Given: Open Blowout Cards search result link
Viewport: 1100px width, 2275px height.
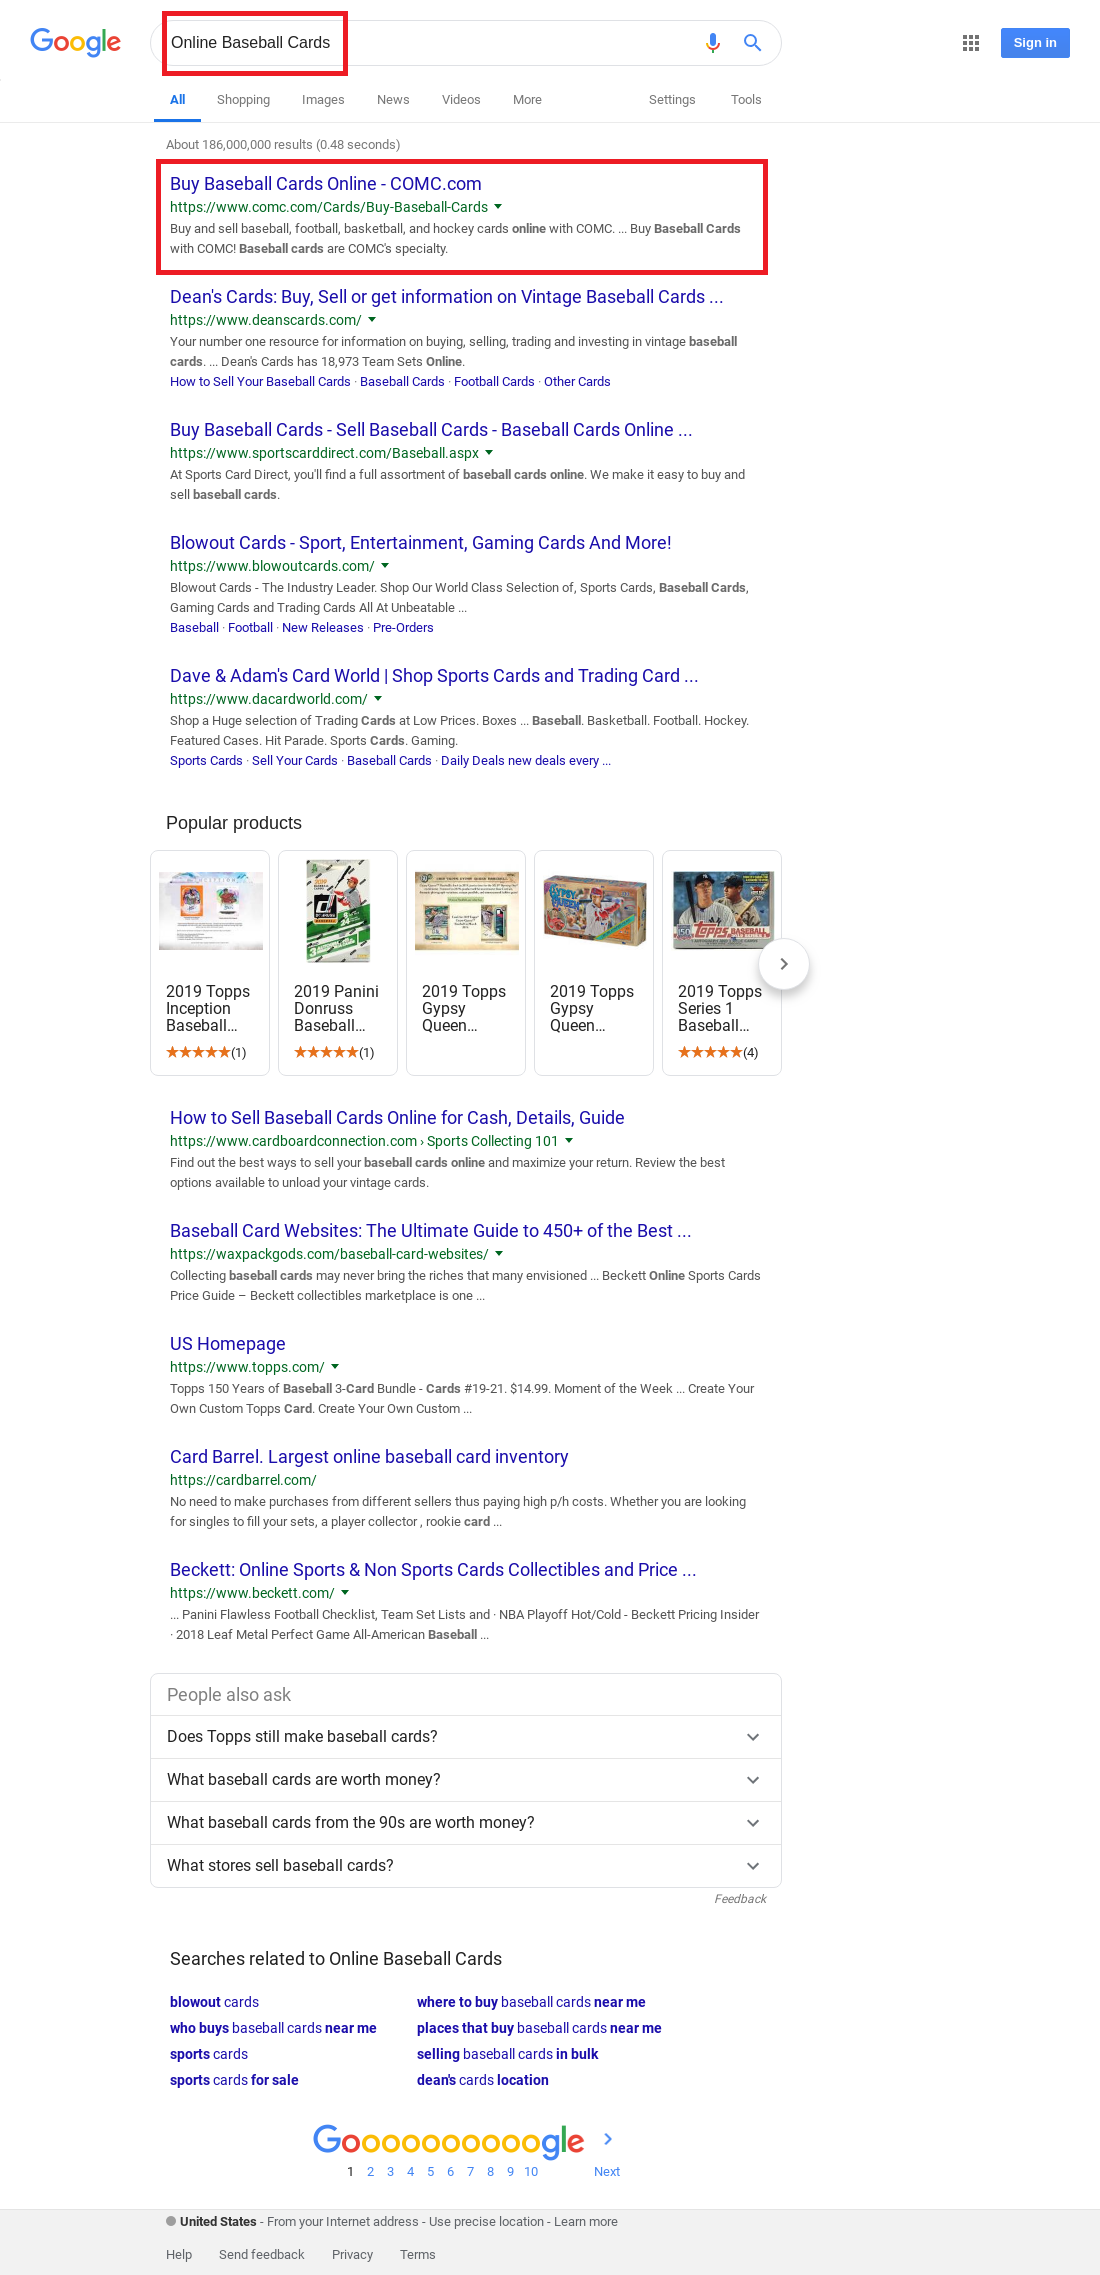Looking at the screenshot, I should 420,543.
